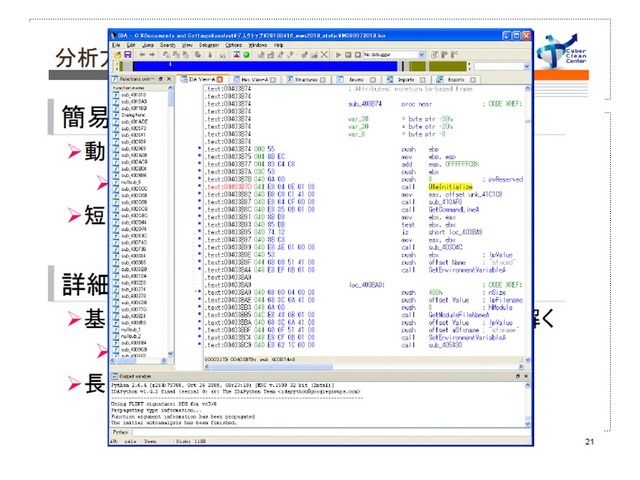640x480 pixels.
Task: Switch to the Exports tab
Action: [456, 80]
